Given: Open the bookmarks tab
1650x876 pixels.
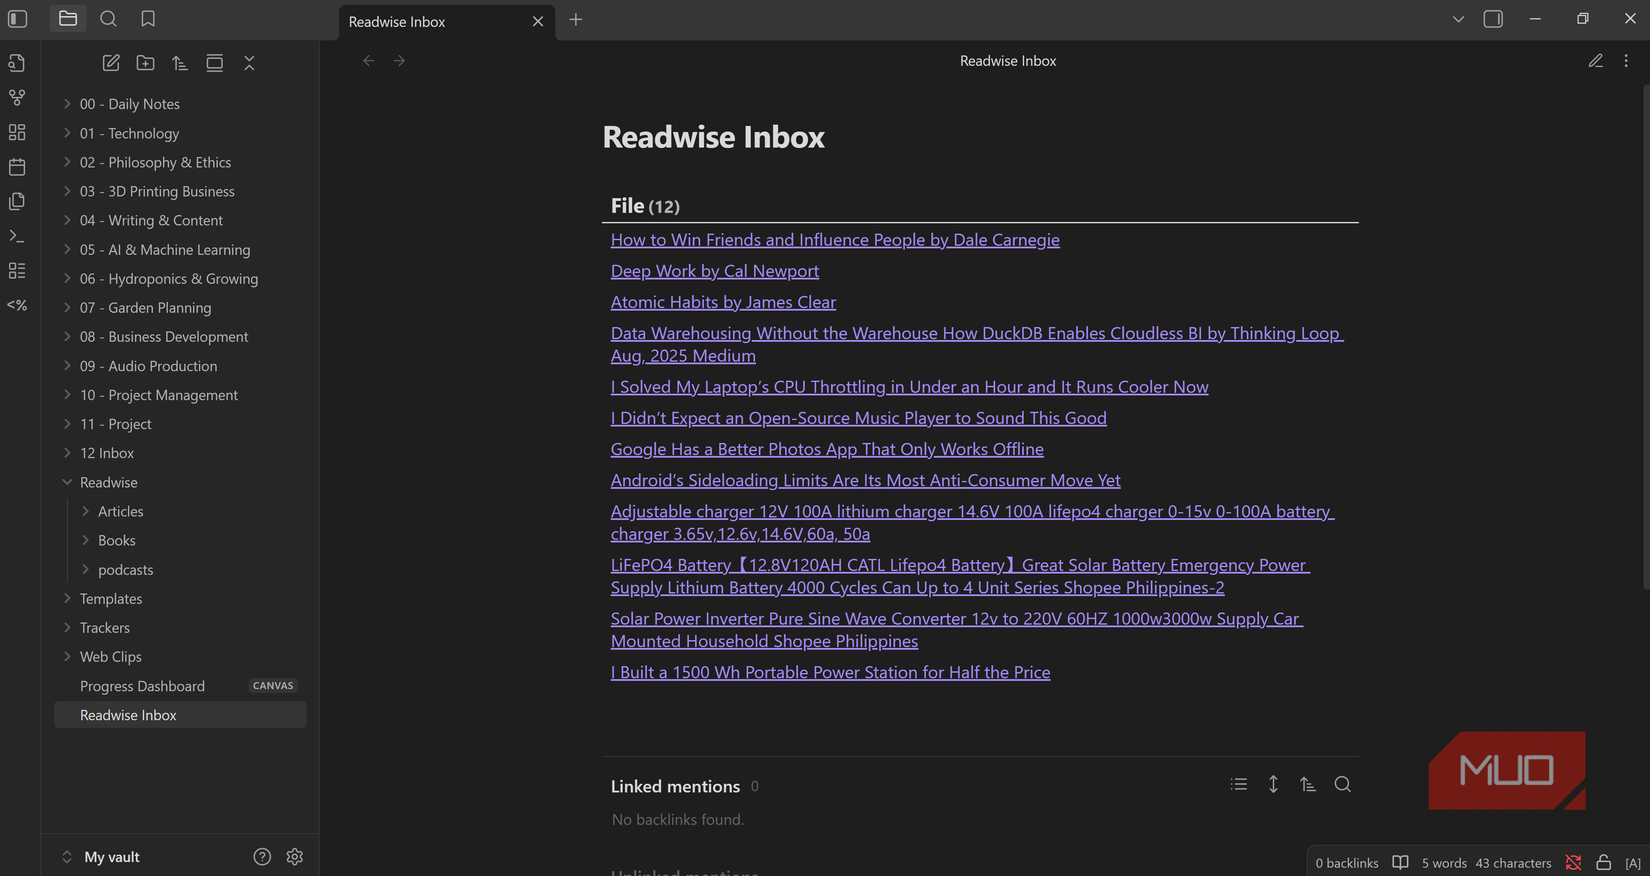Looking at the screenshot, I should pyautogui.click(x=148, y=19).
